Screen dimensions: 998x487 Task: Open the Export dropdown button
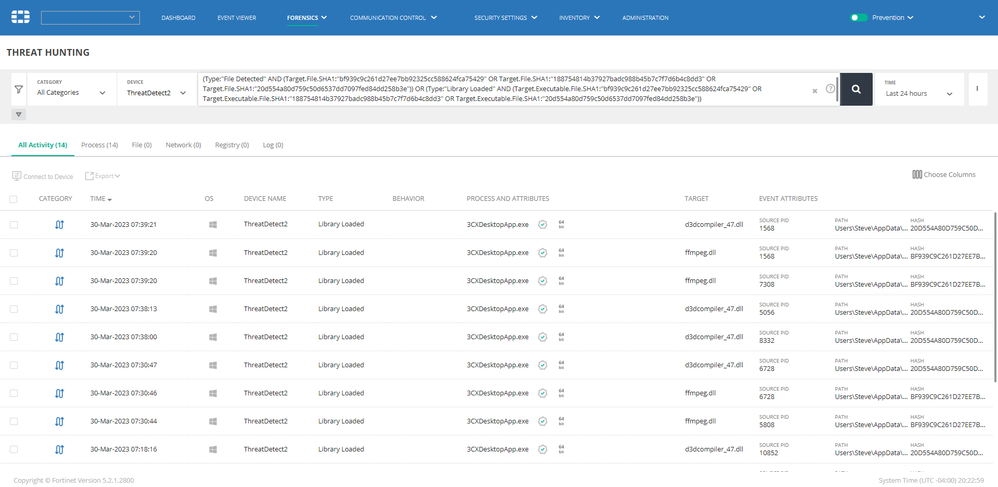click(x=104, y=176)
